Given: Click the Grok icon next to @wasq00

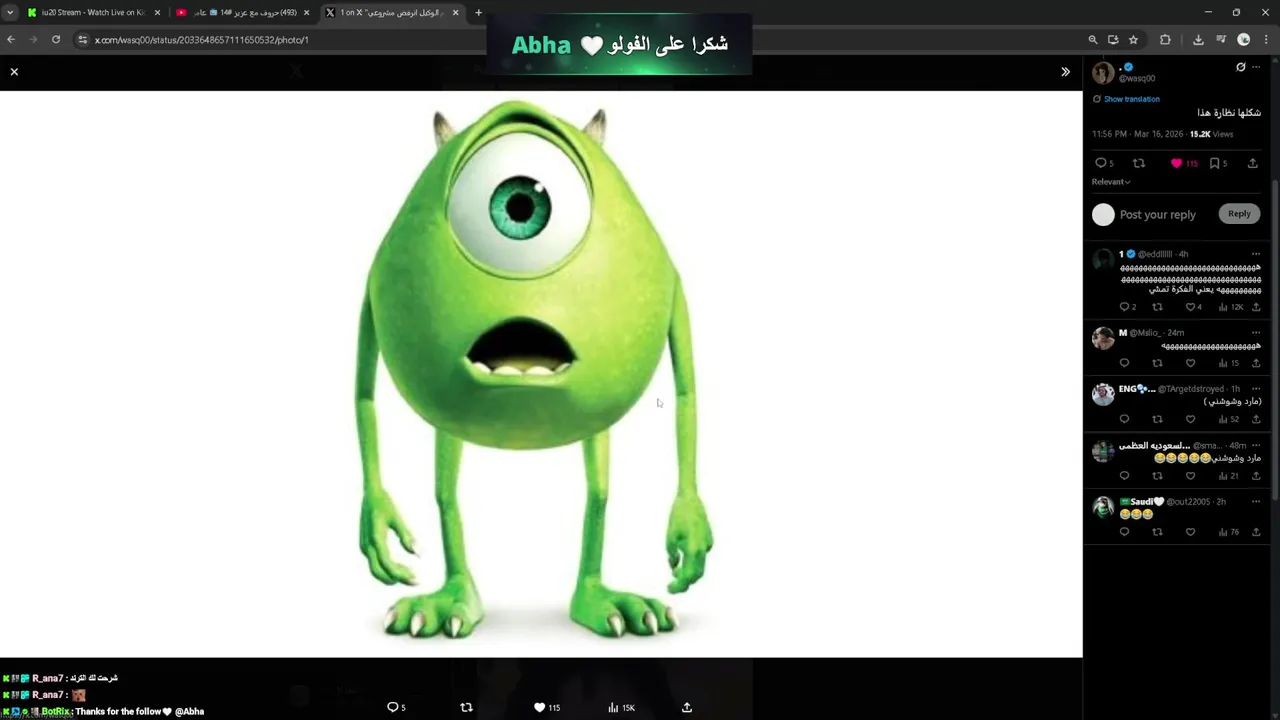Looking at the screenshot, I should click(x=1241, y=67).
